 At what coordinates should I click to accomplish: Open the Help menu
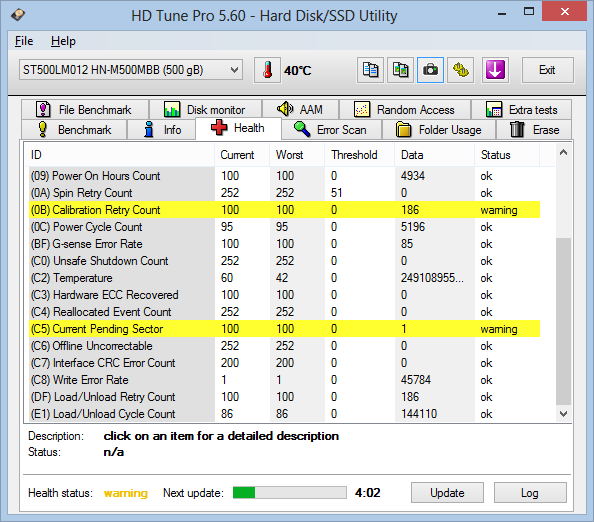(x=63, y=41)
